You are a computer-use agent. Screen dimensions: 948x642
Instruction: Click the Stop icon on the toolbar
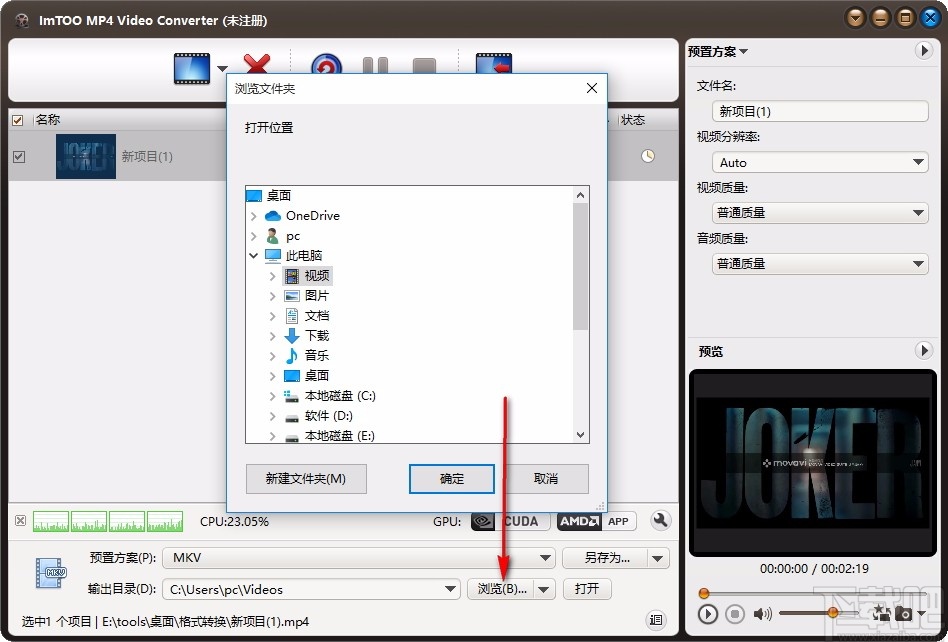(424, 64)
